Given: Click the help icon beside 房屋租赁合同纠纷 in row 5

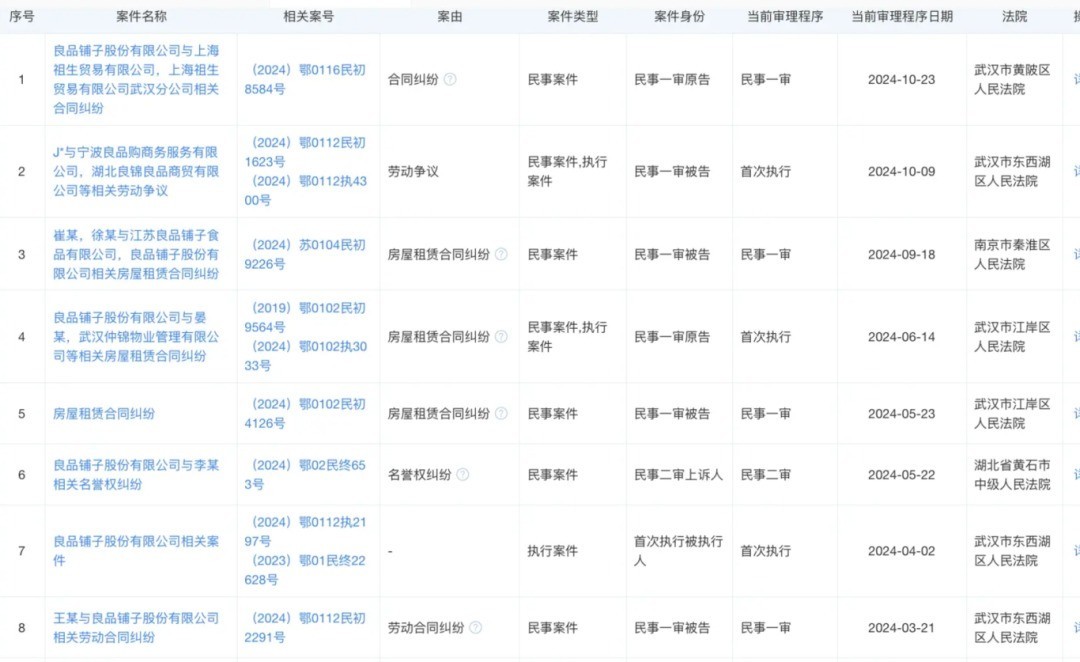Looking at the screenshot, I should point(501,413).
